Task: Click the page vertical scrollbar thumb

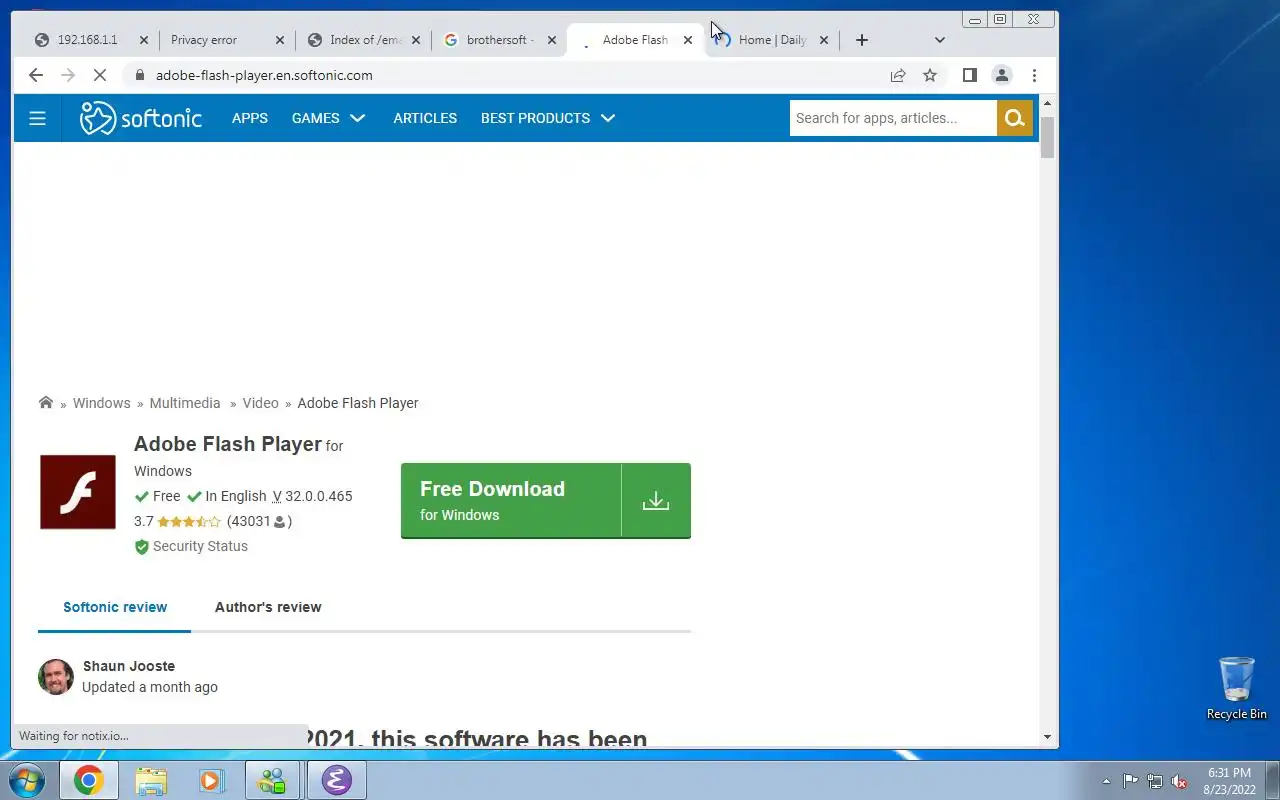Action: (1048, 137)
